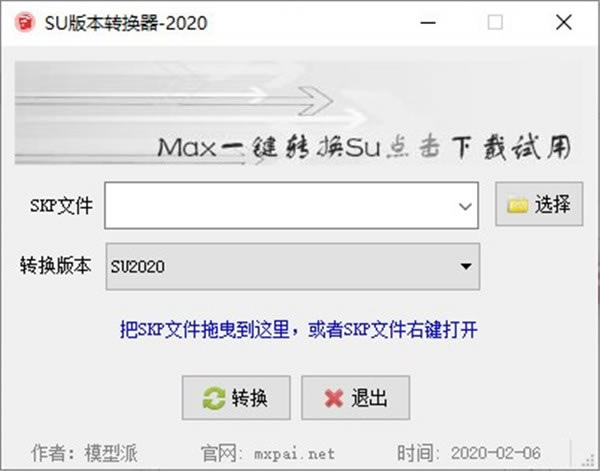Click the 转换 button label

point(249,398)
